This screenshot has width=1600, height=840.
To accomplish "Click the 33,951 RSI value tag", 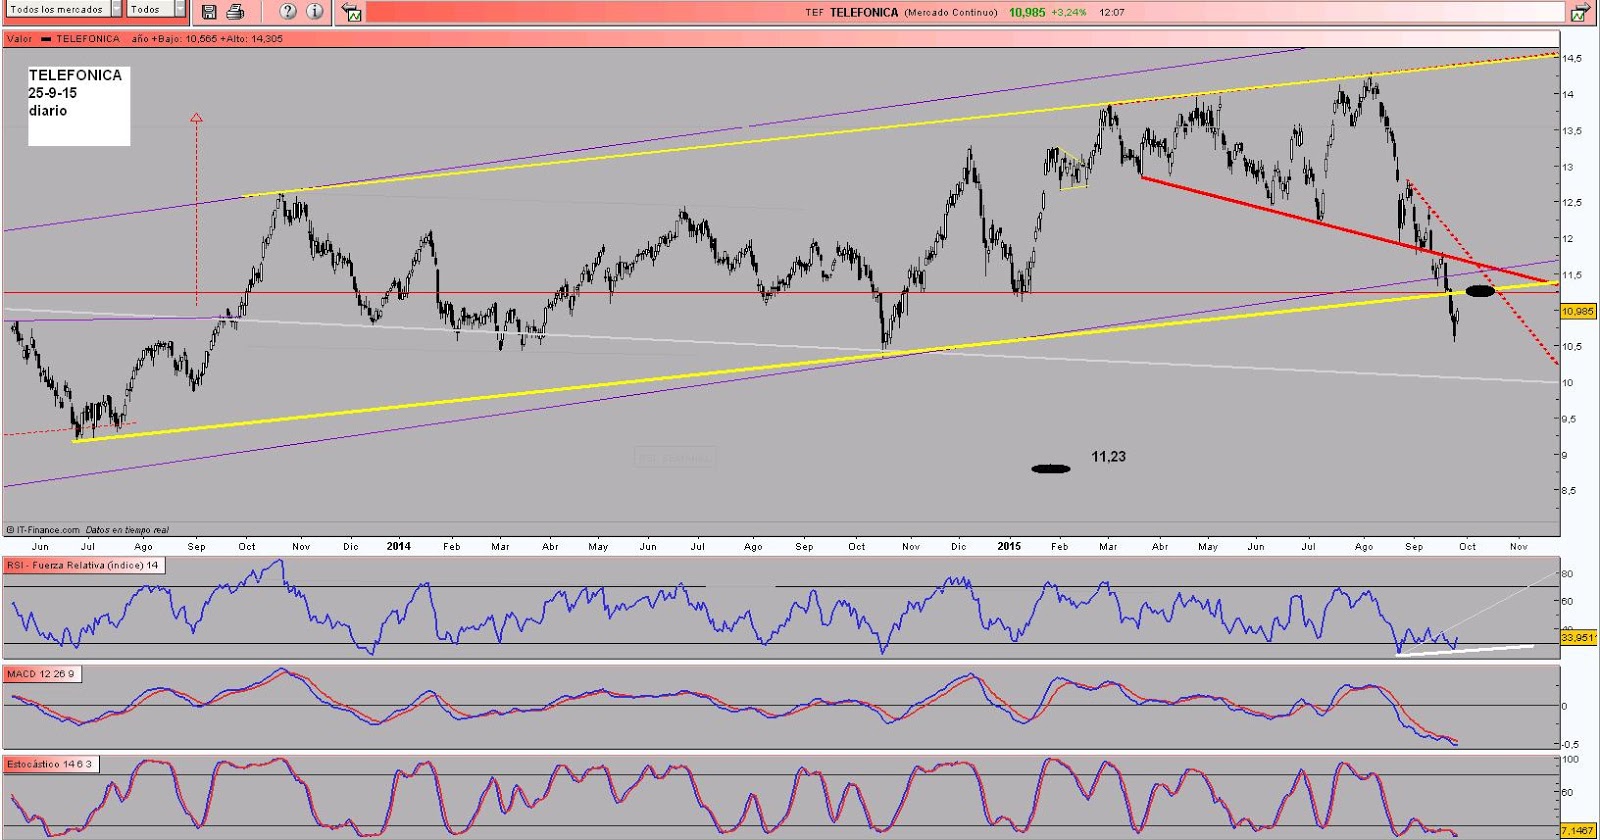I will click(1579, 637).
